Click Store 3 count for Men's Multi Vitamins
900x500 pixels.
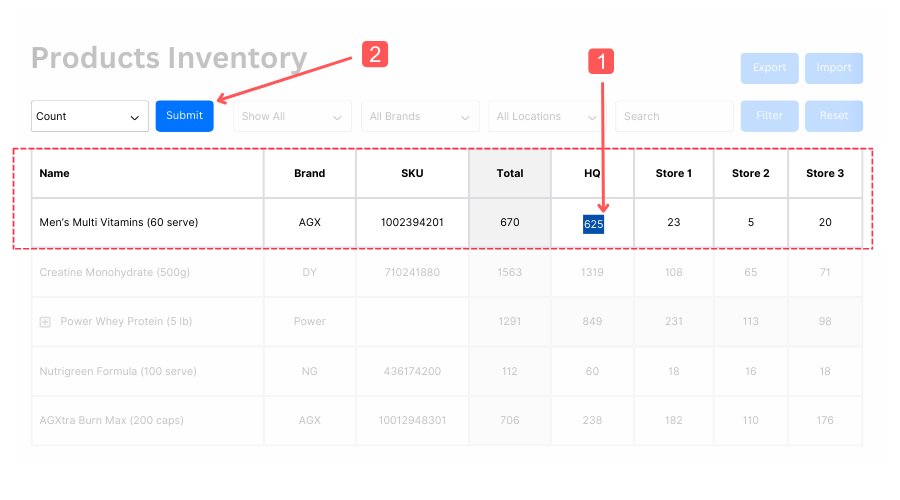point(825,222)
